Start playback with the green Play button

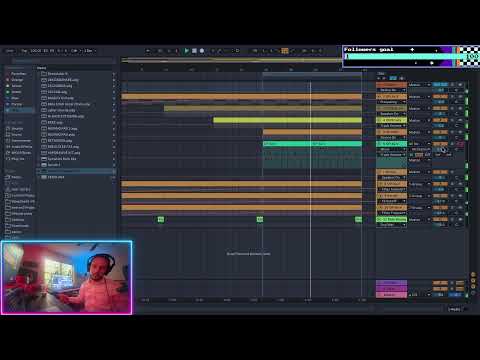[x=186, y=51]
